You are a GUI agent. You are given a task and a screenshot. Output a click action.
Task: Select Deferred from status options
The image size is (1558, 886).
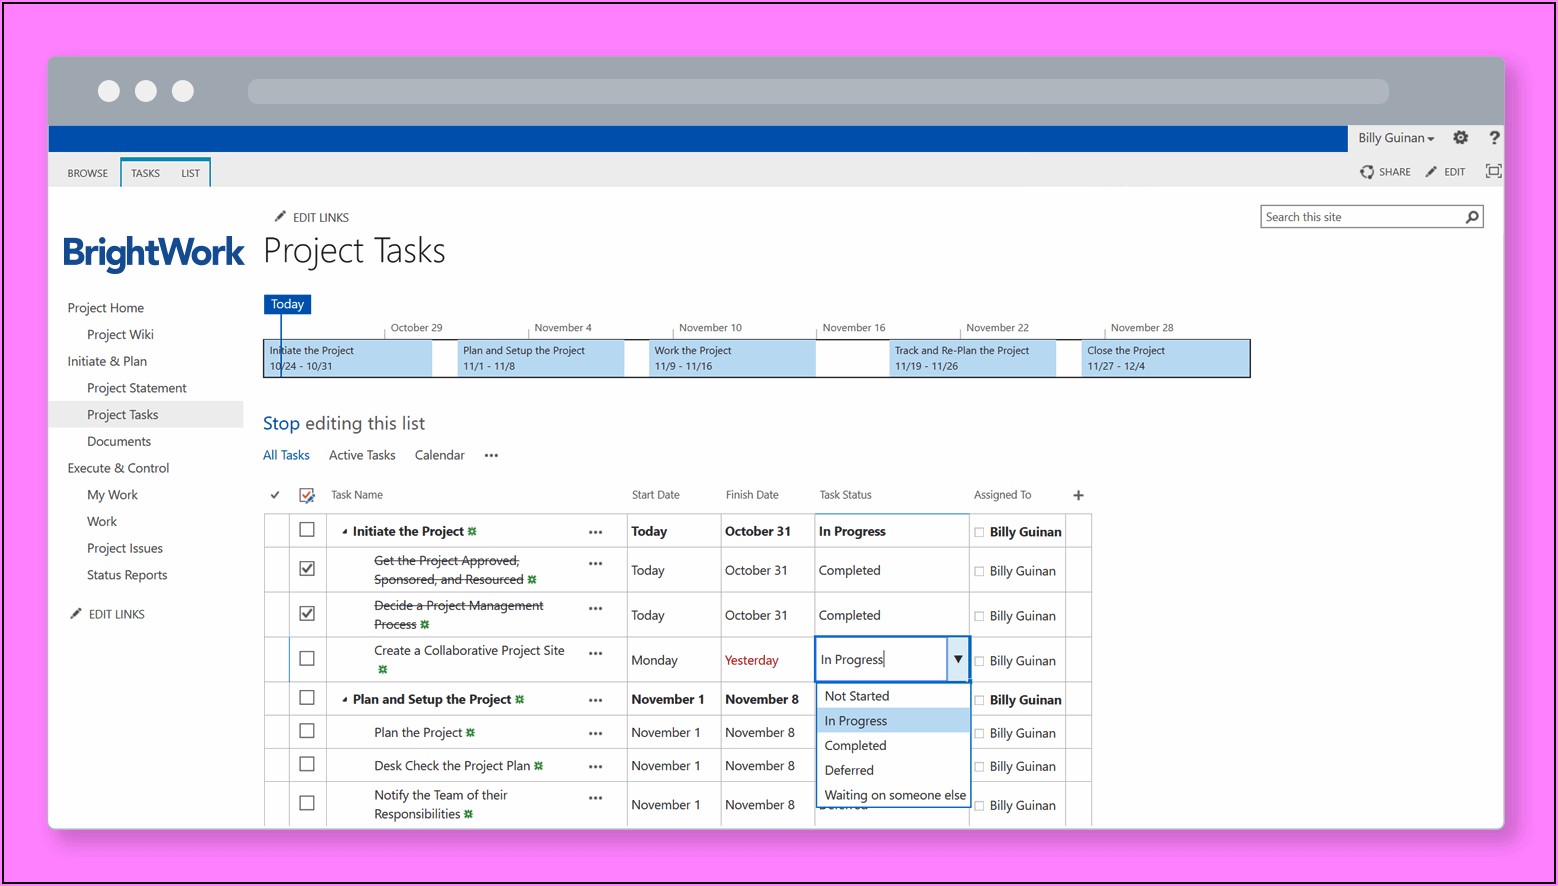(849, 770)
